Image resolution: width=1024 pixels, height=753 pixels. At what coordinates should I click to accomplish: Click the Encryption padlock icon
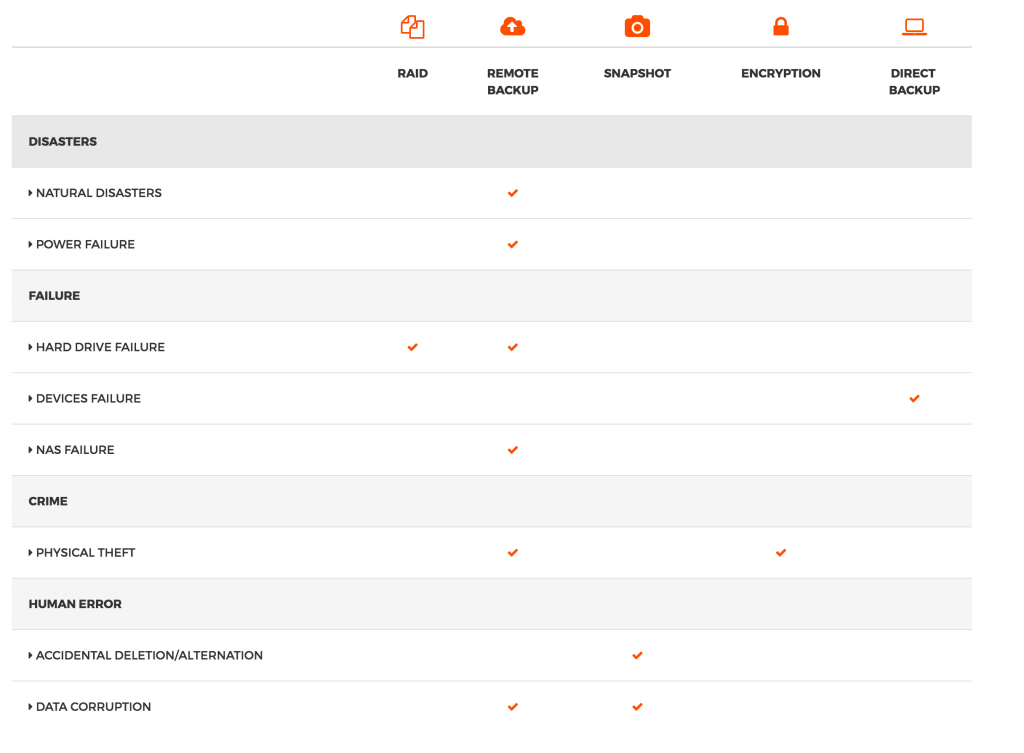[x=781, y=27]
